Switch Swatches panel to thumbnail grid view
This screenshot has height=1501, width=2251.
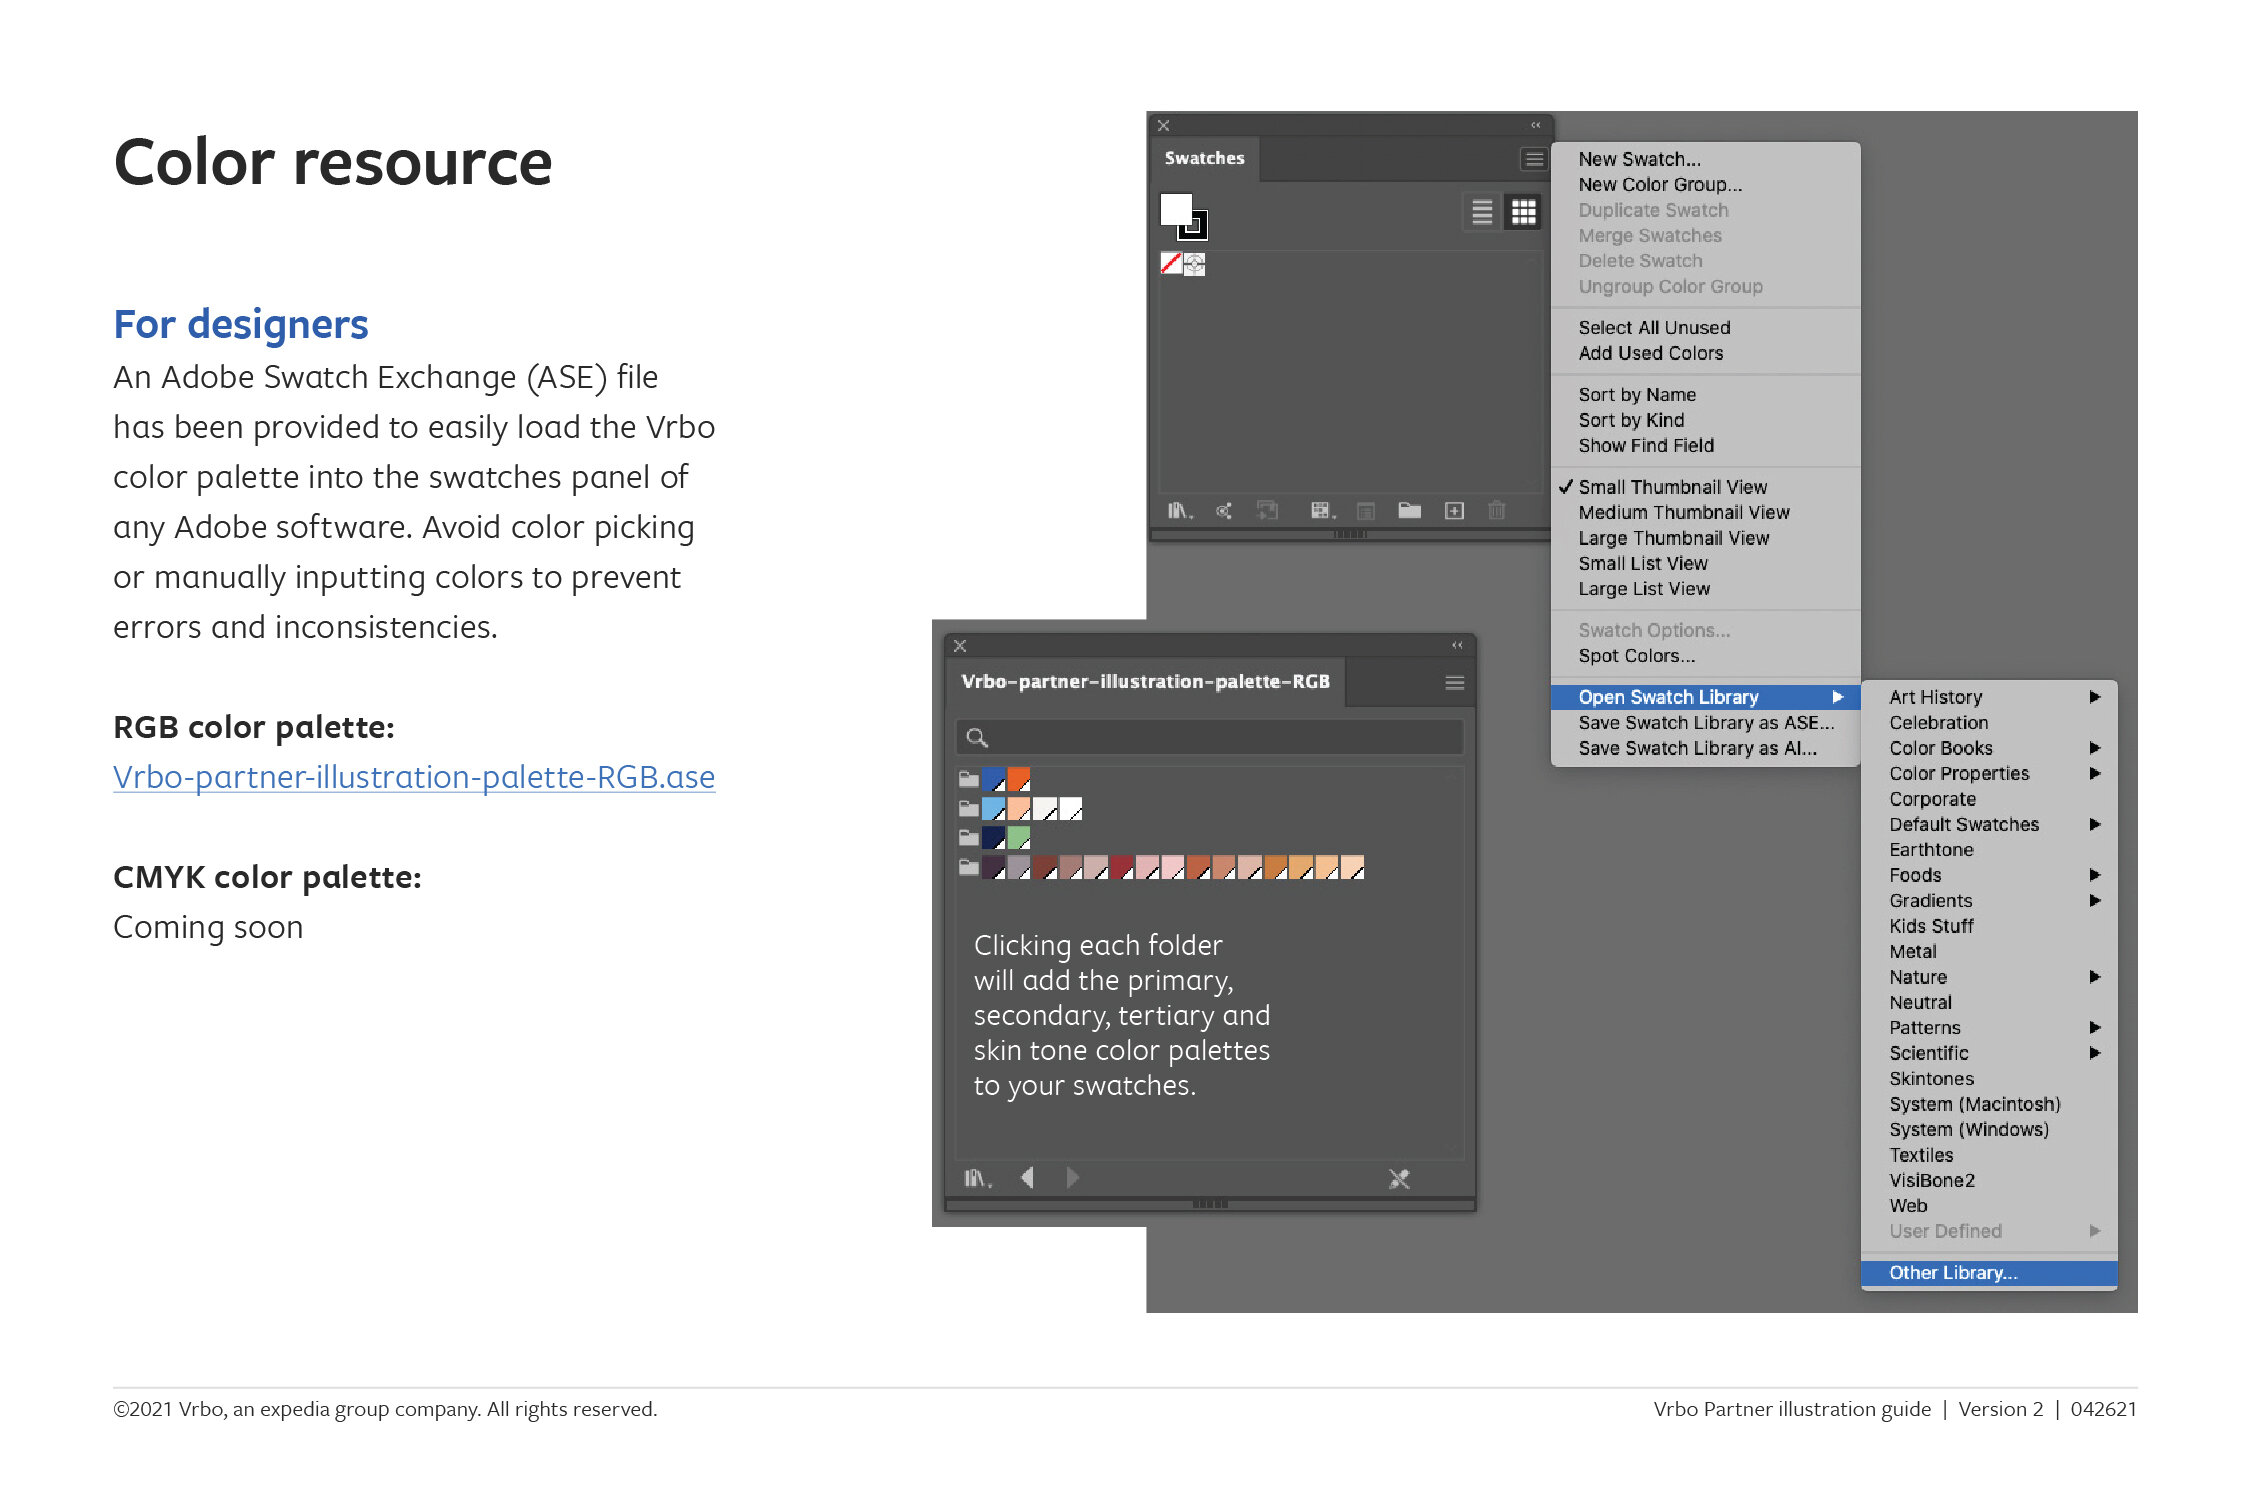(1523, 212)
